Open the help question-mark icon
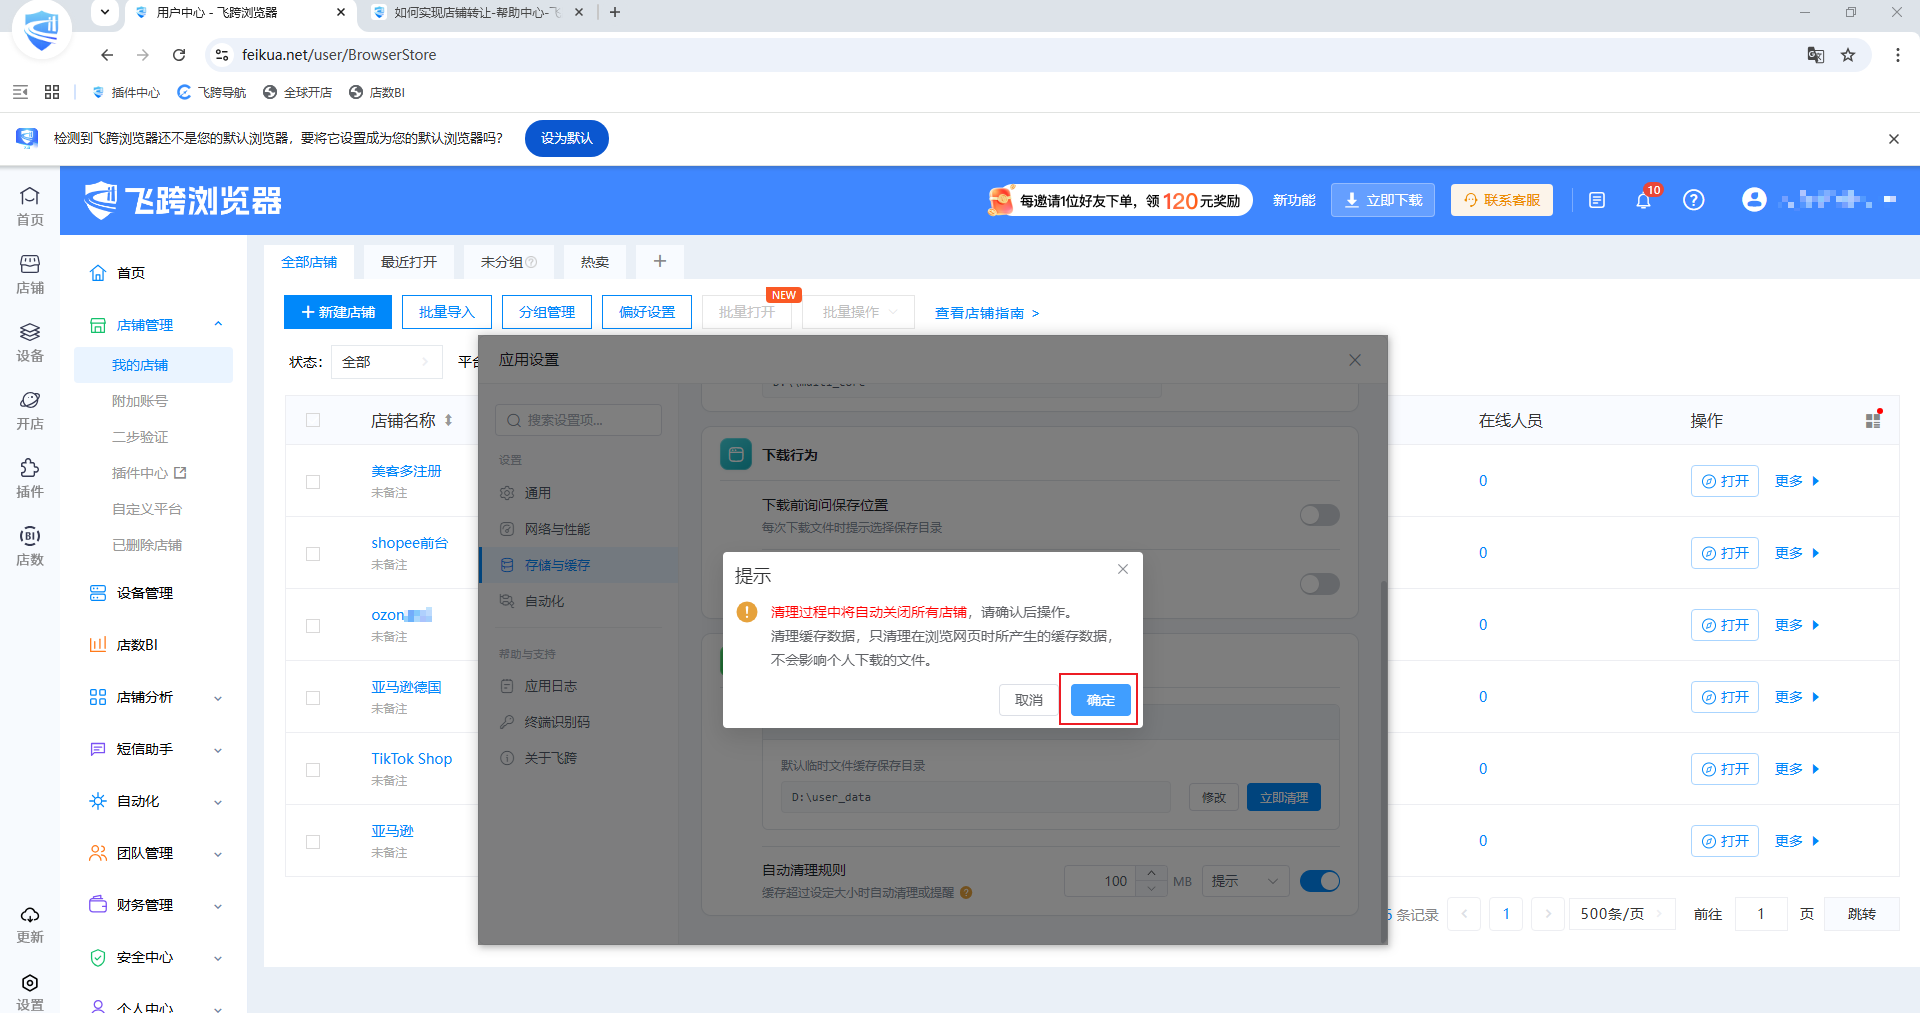 click(x=1693, y=200)
